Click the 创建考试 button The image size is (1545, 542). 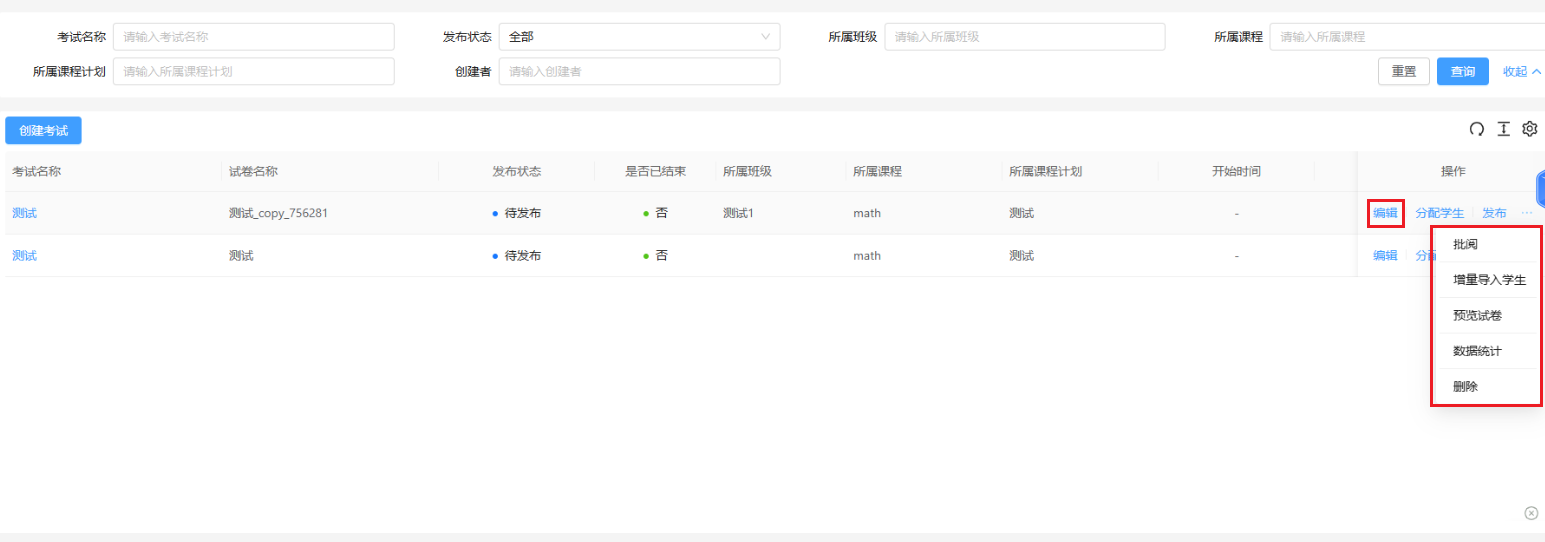click(x=43, y=131)
